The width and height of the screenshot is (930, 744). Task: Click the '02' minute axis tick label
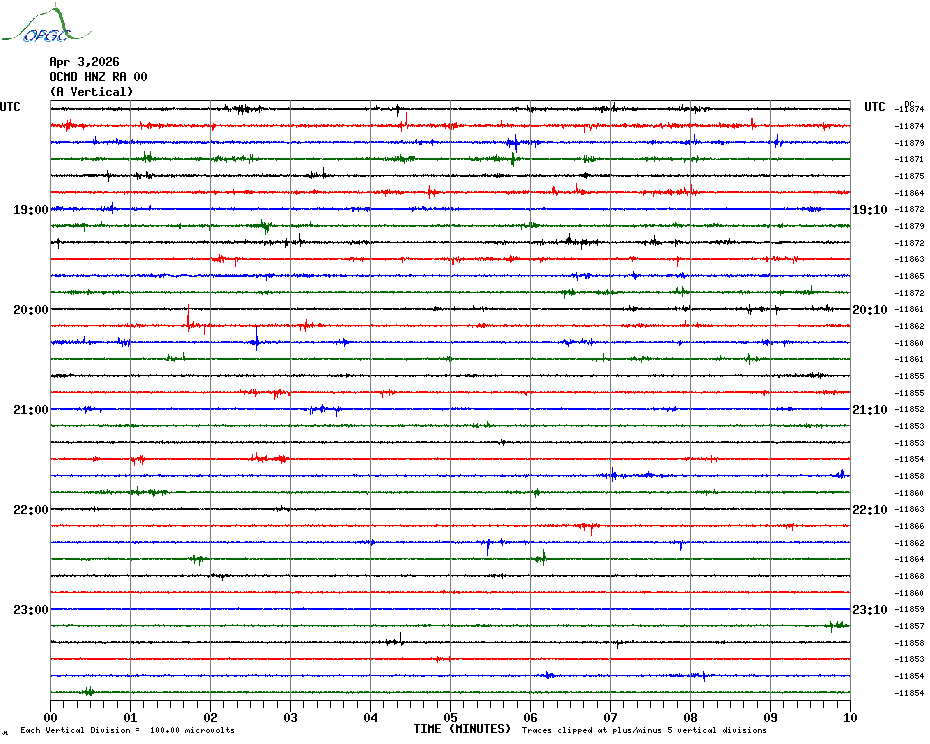pyautogui.click(x=211, y=717)
